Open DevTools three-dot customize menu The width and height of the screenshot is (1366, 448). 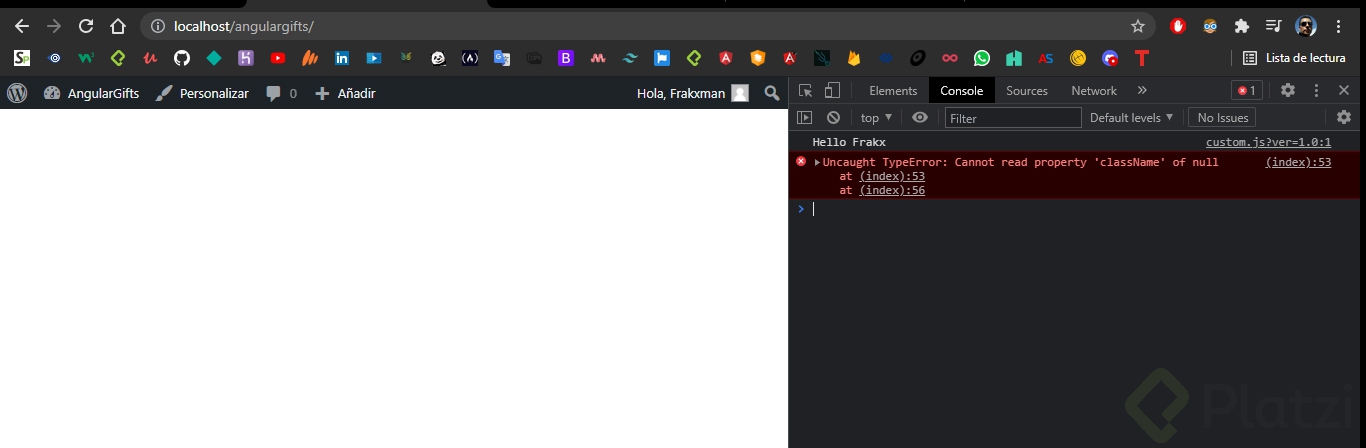click(x=1316, y=90)
